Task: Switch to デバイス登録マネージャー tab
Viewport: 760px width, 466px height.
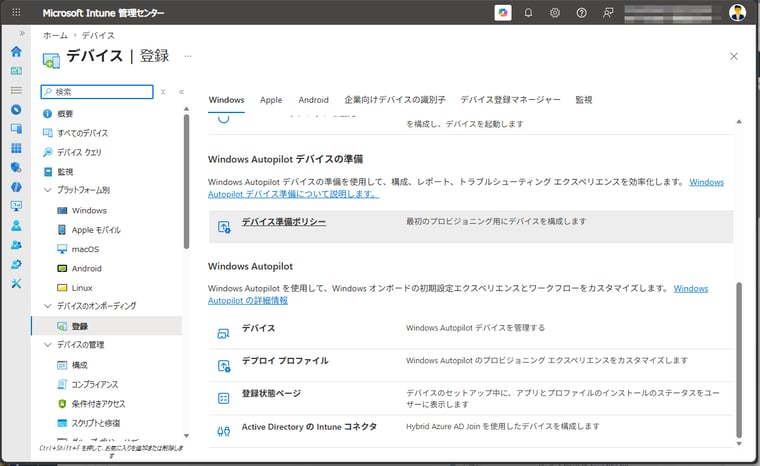Action: tap(510, 100)
